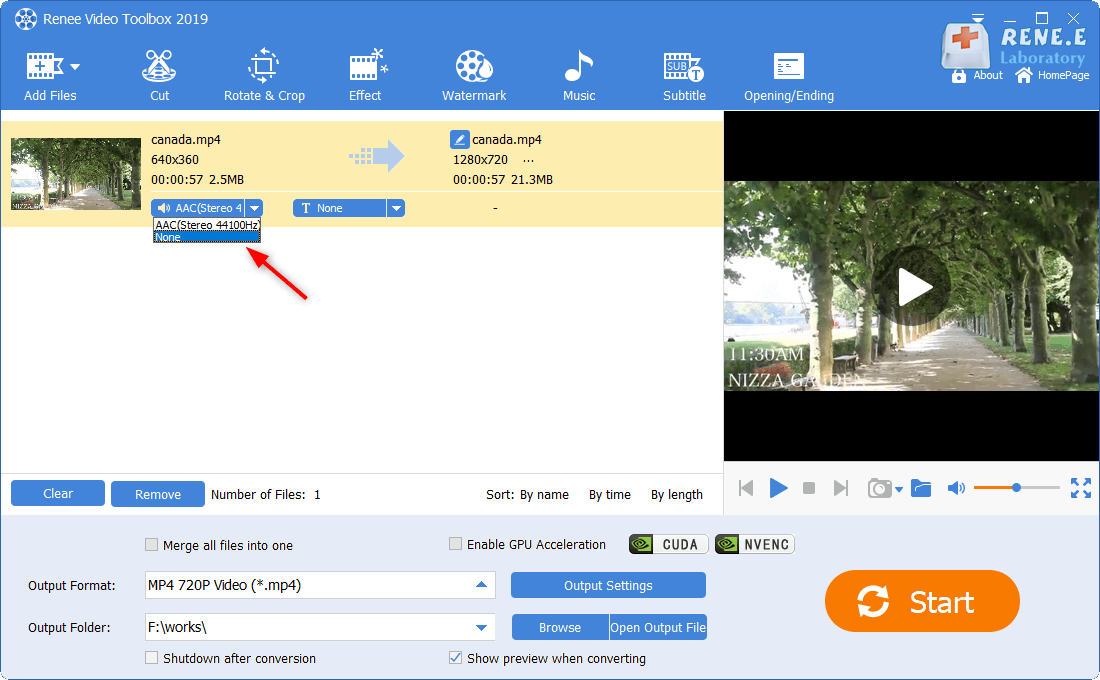Mute the preview via the speaker icon
The height and width of the screenshot is (680, 1100).
tap(956, 488)
